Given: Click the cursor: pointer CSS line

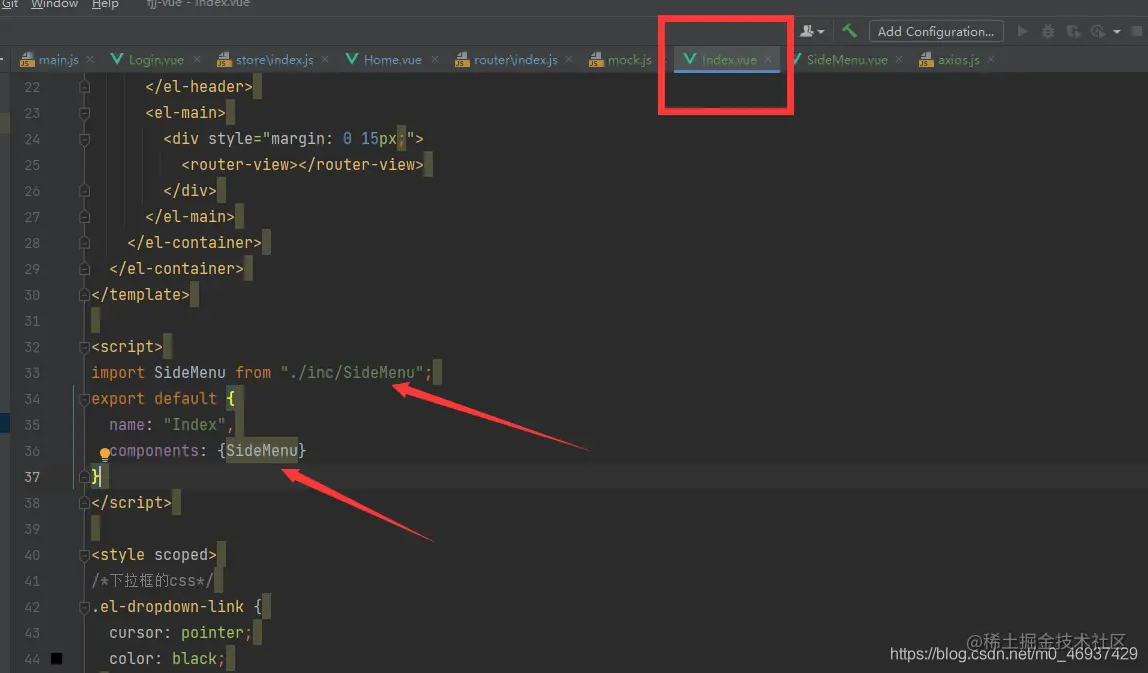Looking at the screenshot, I should (180, 633).
